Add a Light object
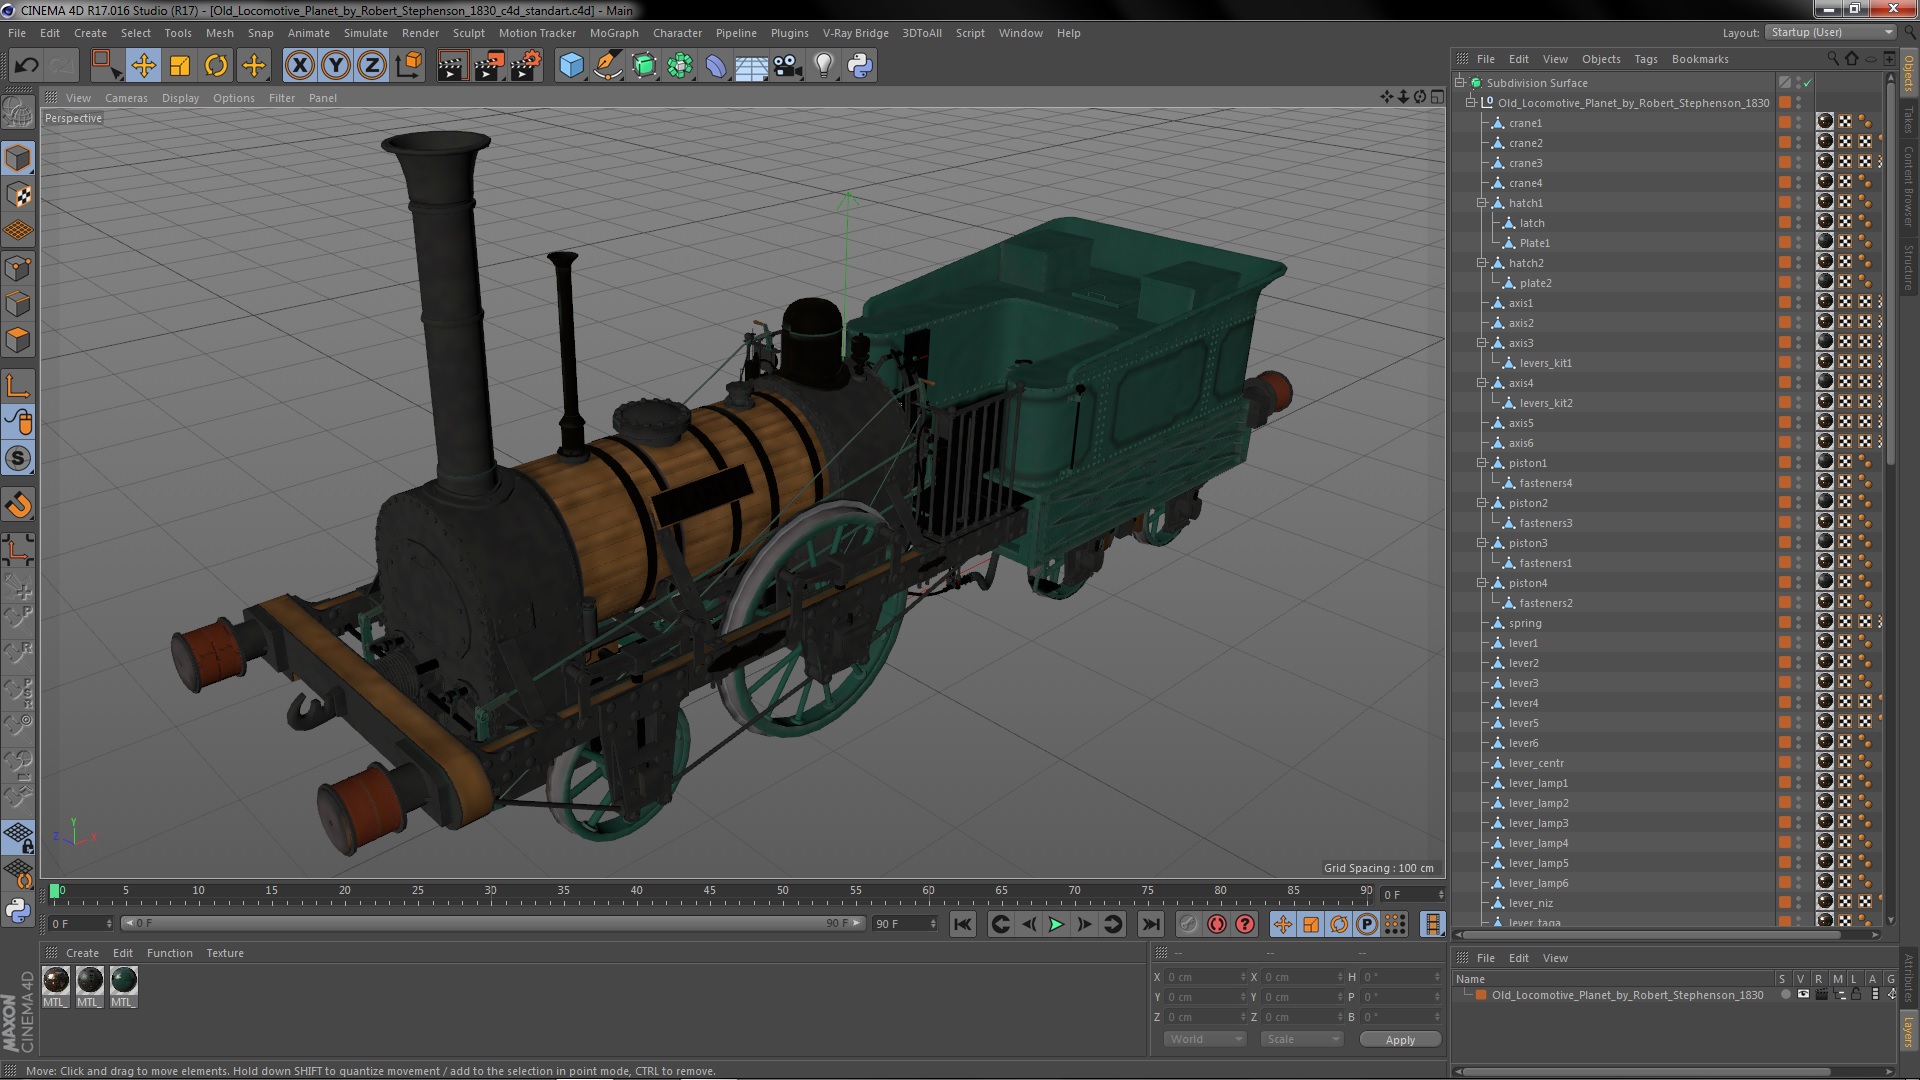Image resolution: width=1920 pixels, height=1080 pixels. pos(824,66)
